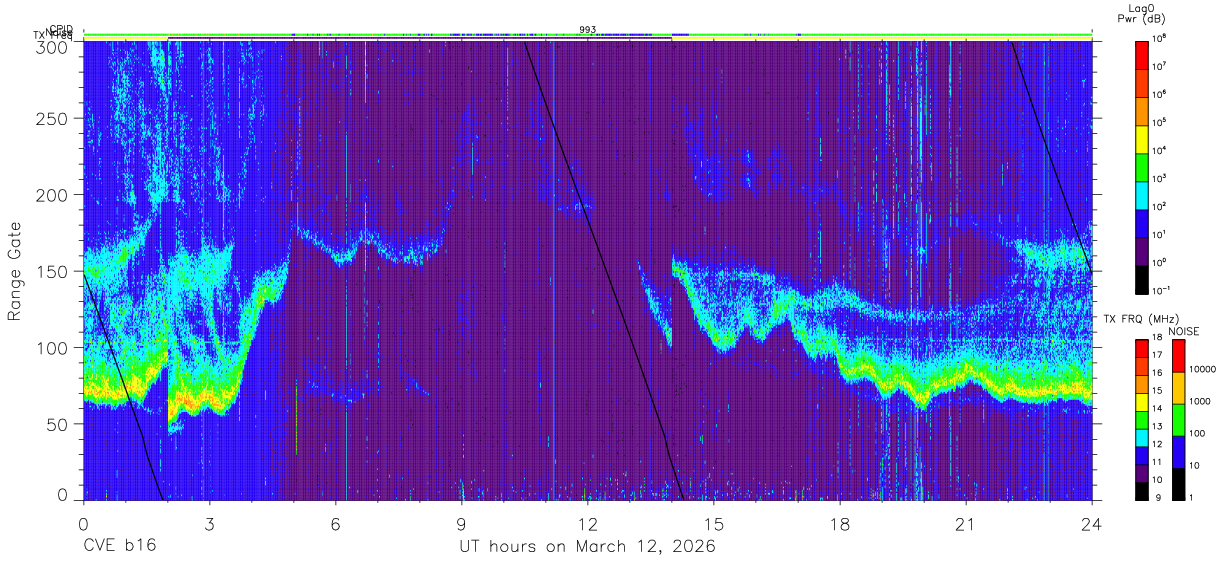Click the 'UT hours on March 12, 2026' label

point(587,547)
